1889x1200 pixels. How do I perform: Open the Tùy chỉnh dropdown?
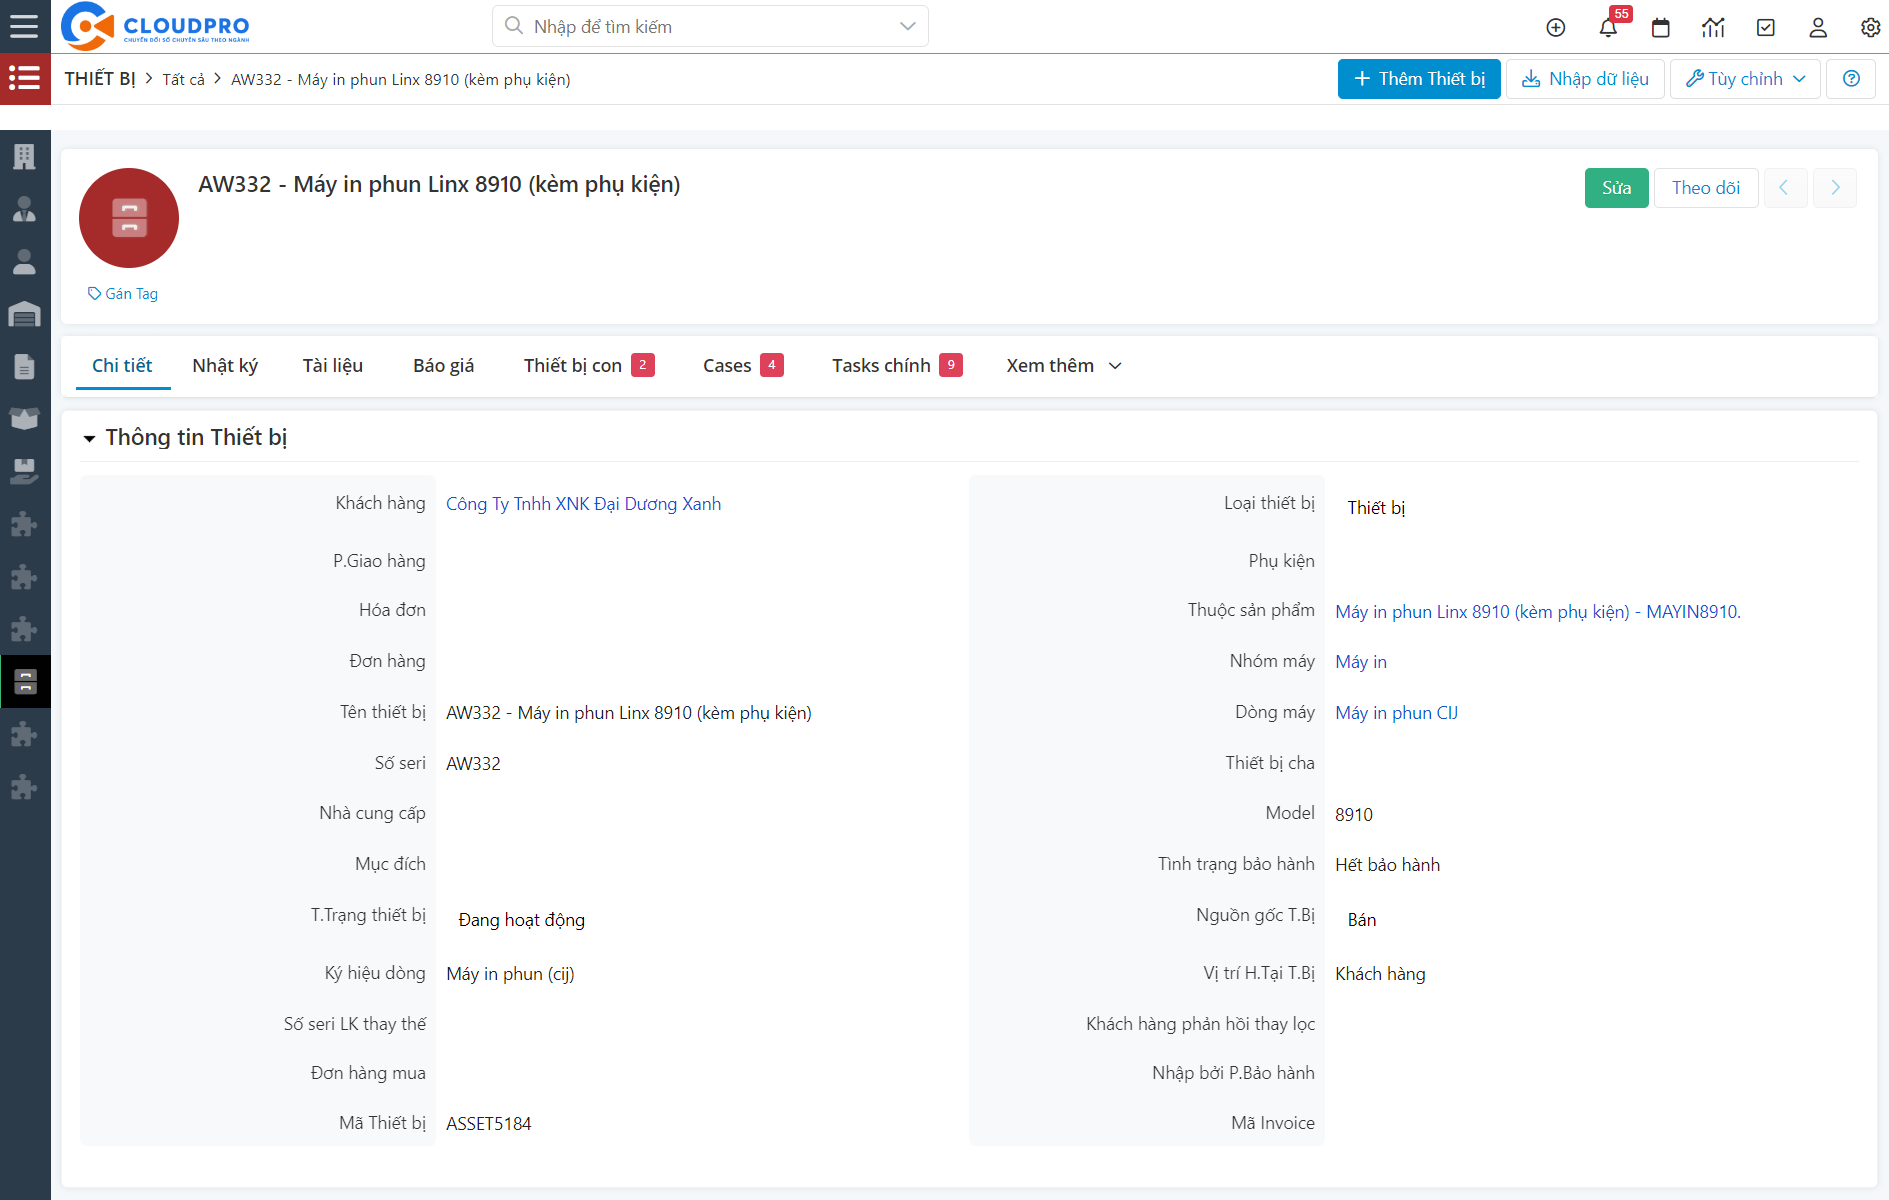(x=1745, y=79)
